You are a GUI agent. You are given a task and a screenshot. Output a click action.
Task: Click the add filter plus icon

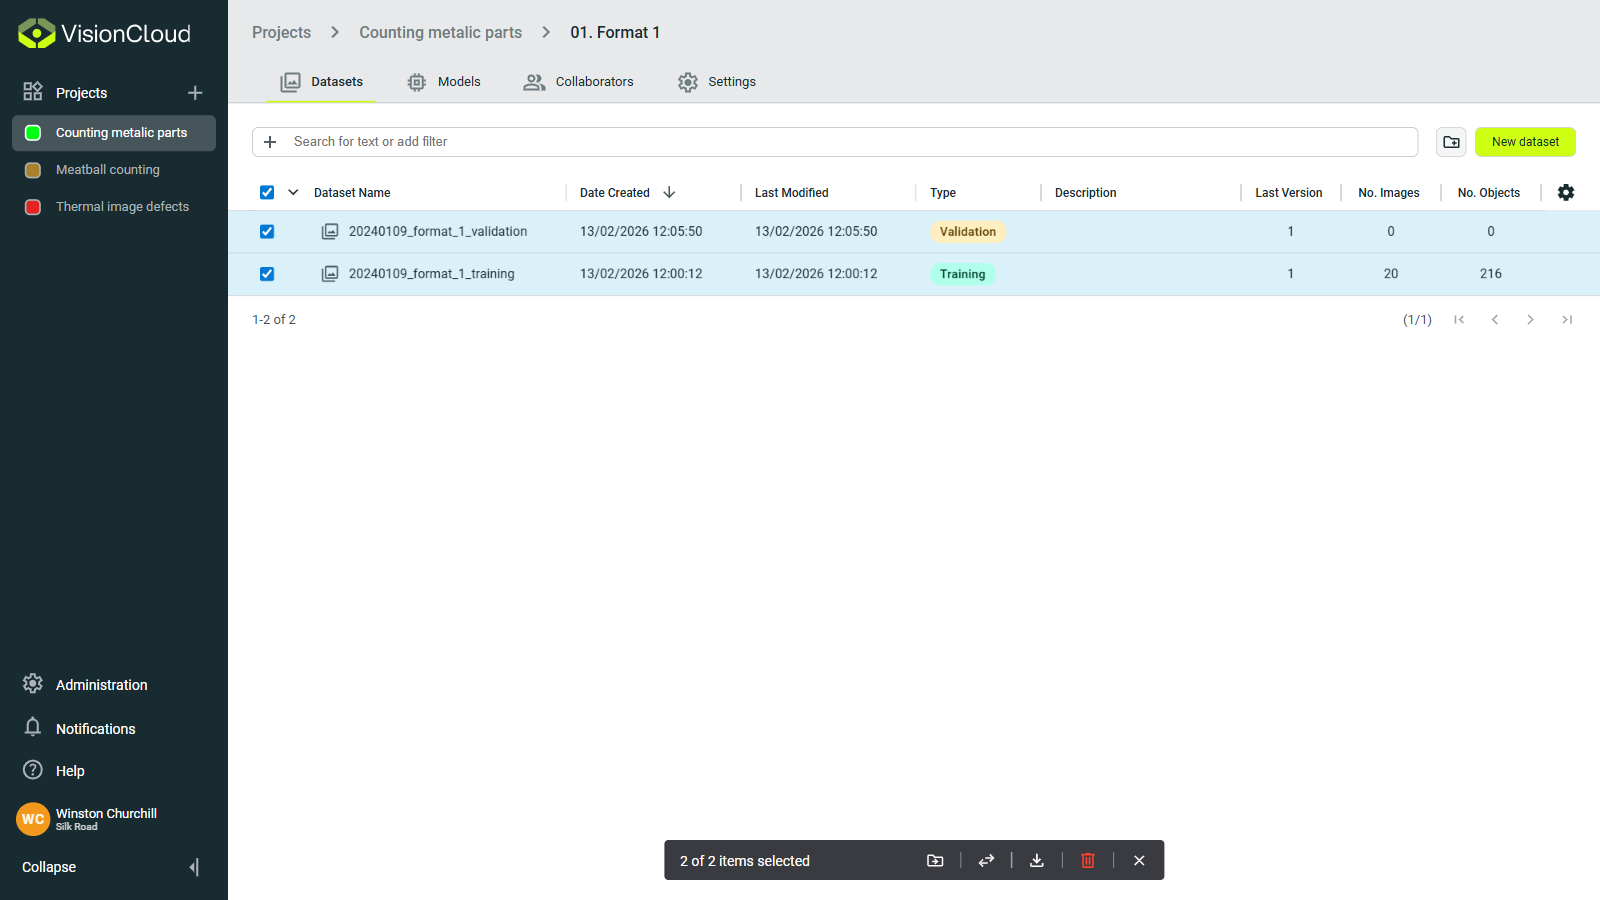click(269, 141)
